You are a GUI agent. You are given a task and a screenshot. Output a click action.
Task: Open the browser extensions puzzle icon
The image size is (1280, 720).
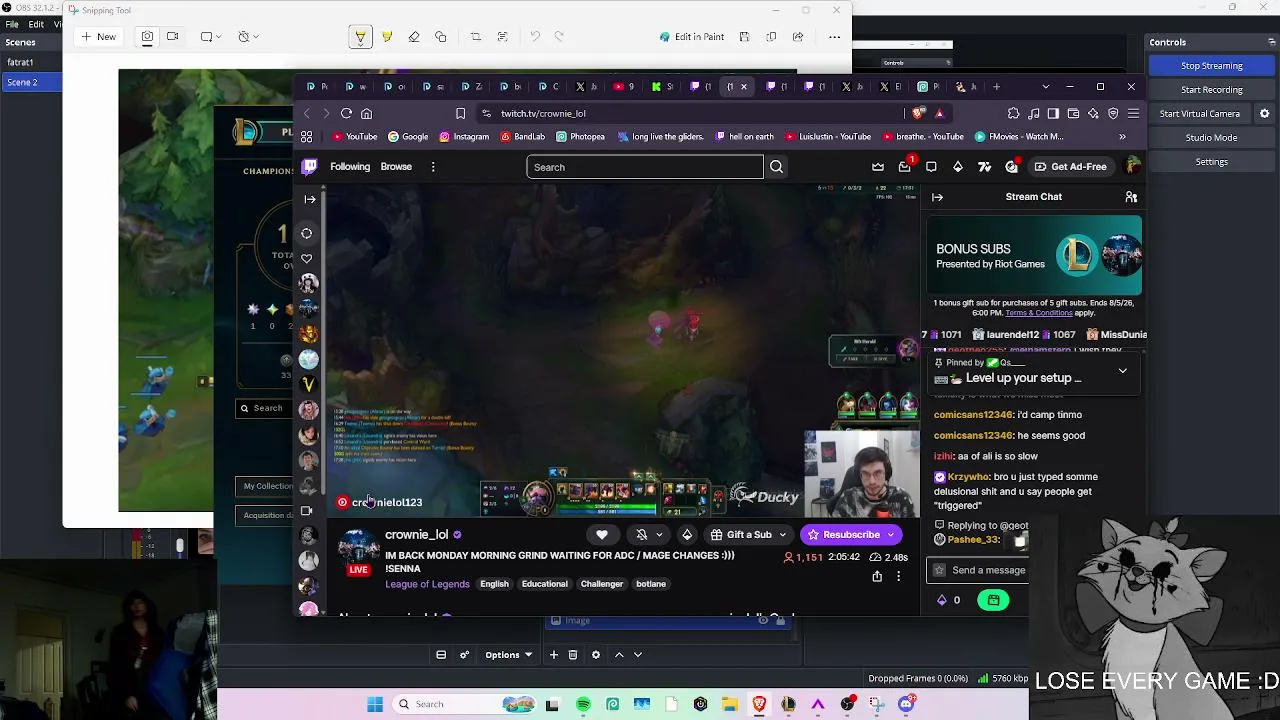(x=1014, y=114)
